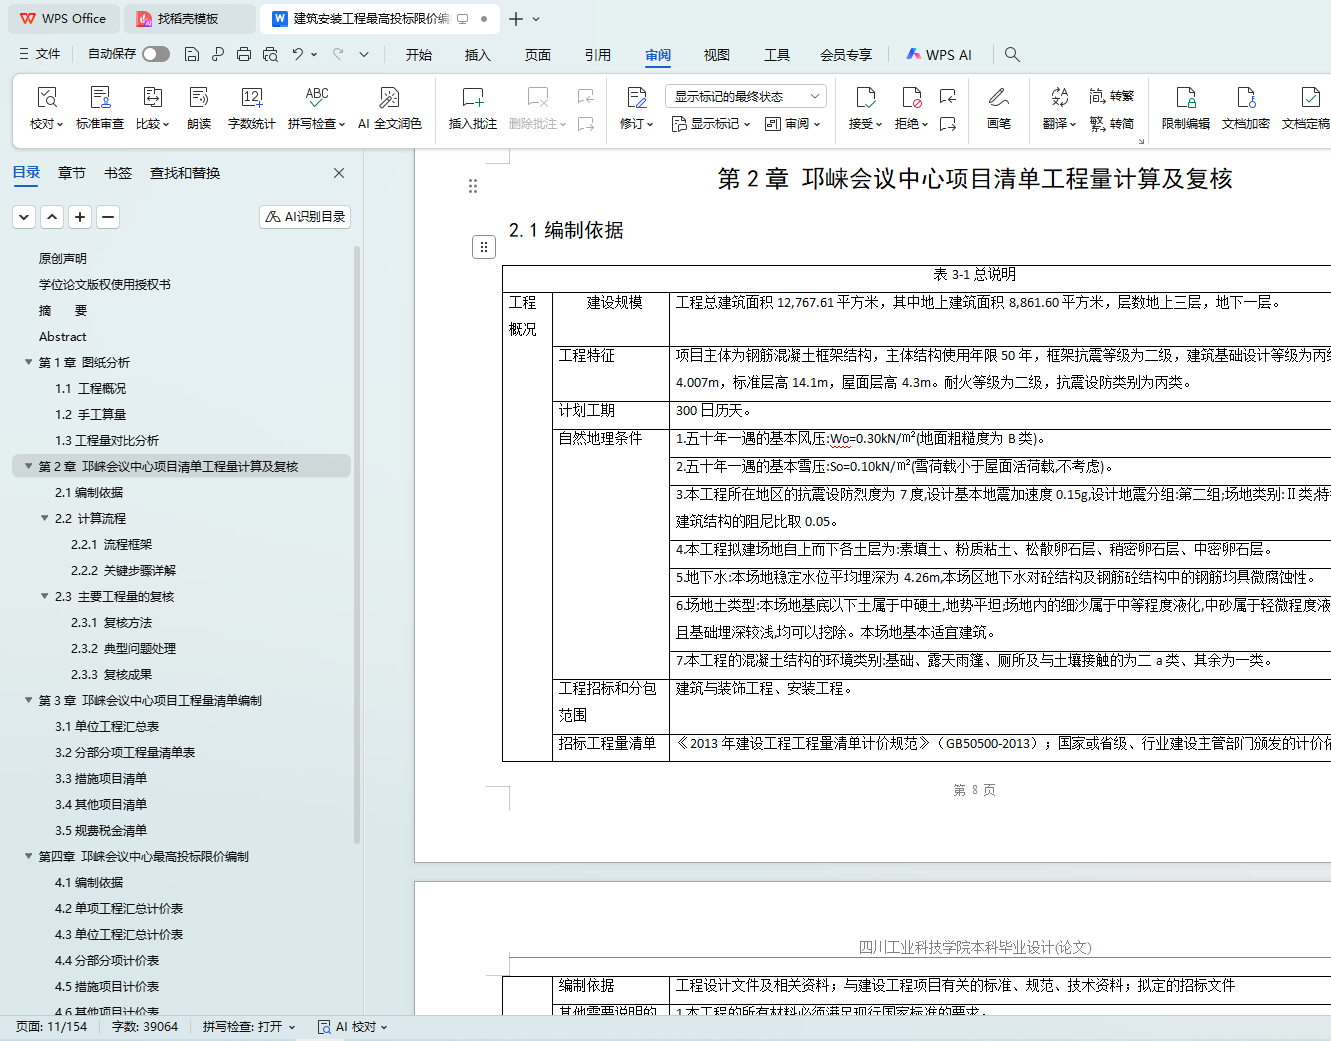Switch to the 插入 ribbon tab

(x=477, y=55)
